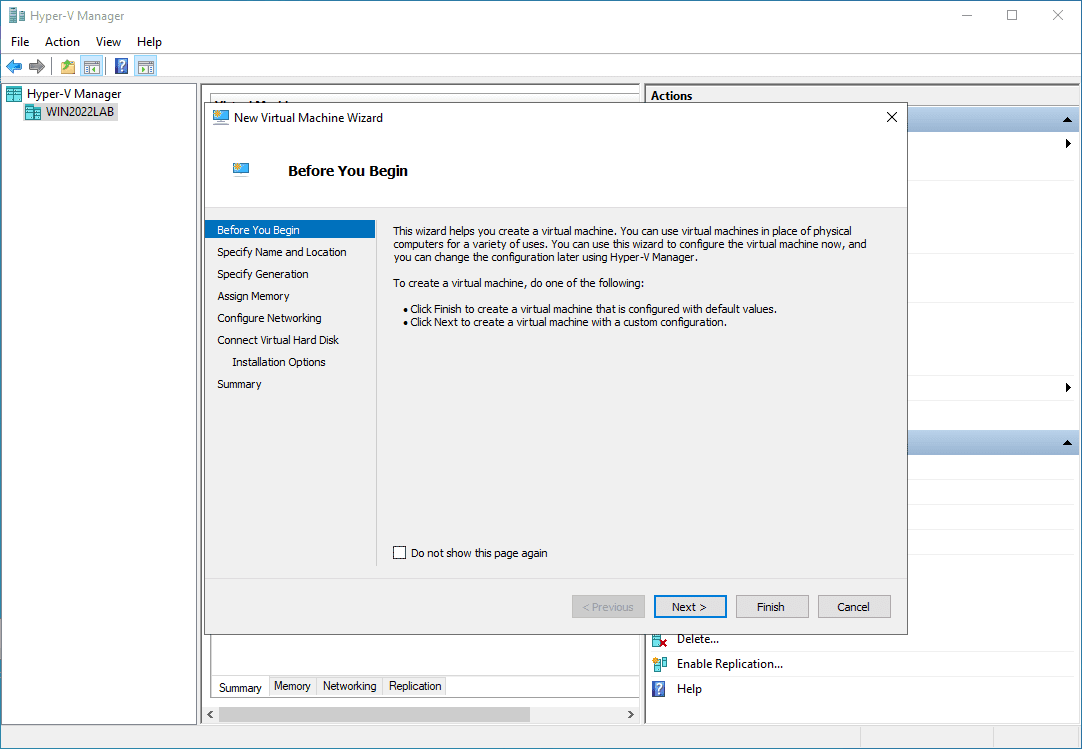This screenshot has width=1082, height=749.
Task: Click the Delete... action link
Action: click(698, 639)
